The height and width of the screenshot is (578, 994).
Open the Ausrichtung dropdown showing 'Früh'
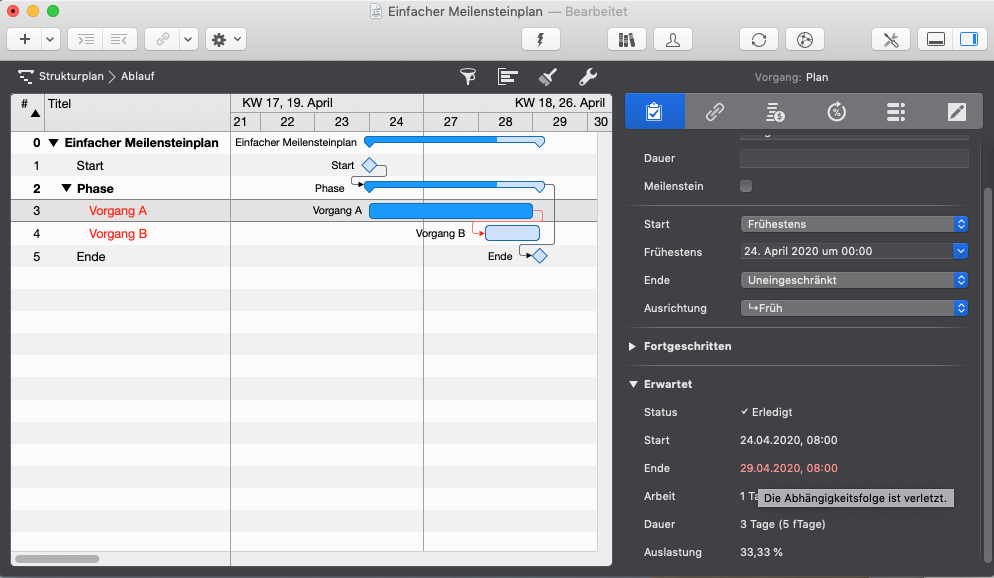854,308
